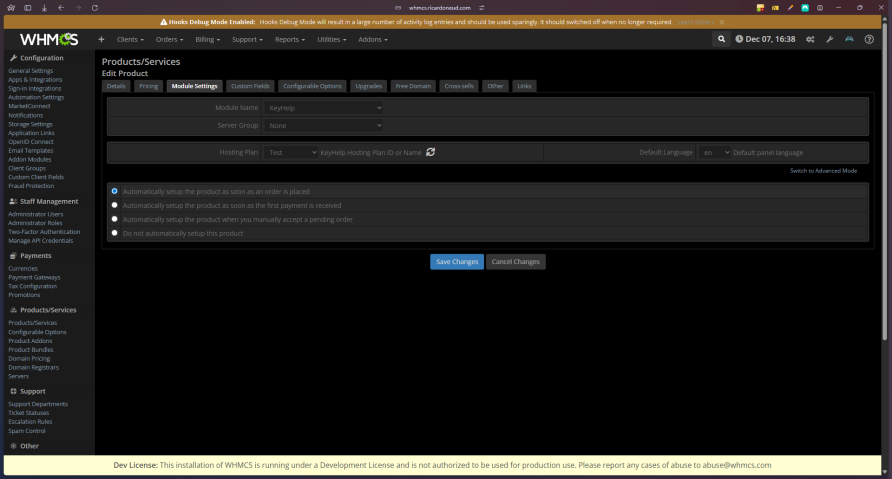Open Support Departments in sidebar
This screenshot has width=892, height=479.
(x=38, y=404)
